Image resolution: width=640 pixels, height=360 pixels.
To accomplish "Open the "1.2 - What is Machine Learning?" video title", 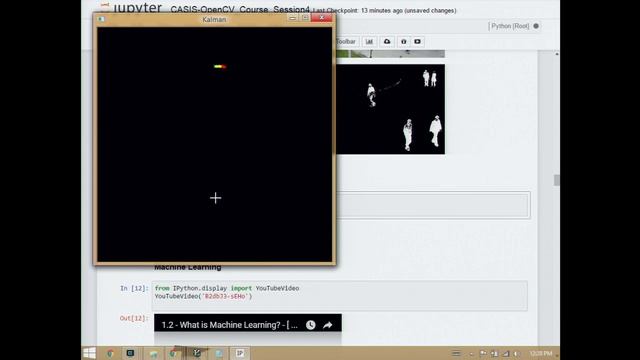I will (229, 325).
